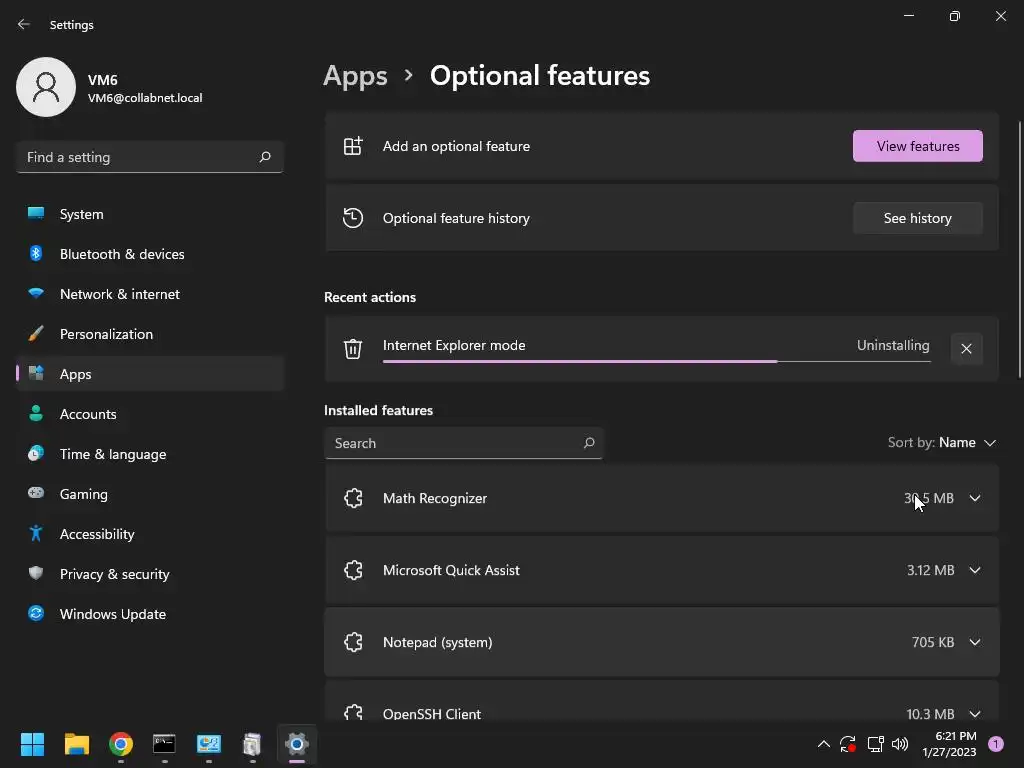Image resolution: width=1024 pixels, height=768 pixels.
Task: Click the sync status tray icon
Action: [x=848, y=744]
